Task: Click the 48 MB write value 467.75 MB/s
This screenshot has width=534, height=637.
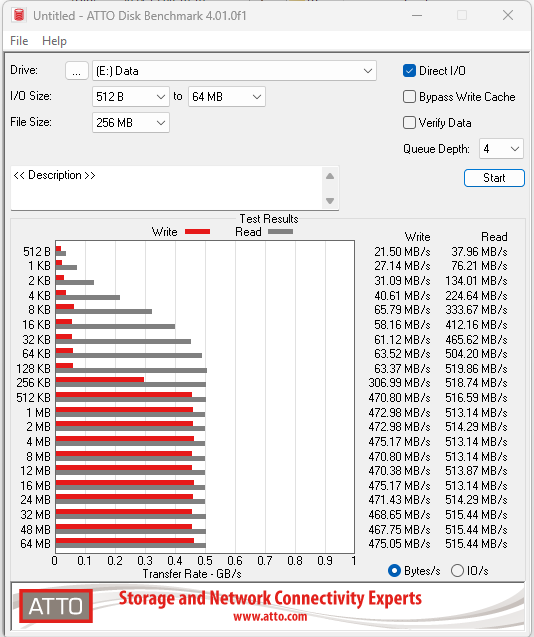Action: (x=399, y=530)
